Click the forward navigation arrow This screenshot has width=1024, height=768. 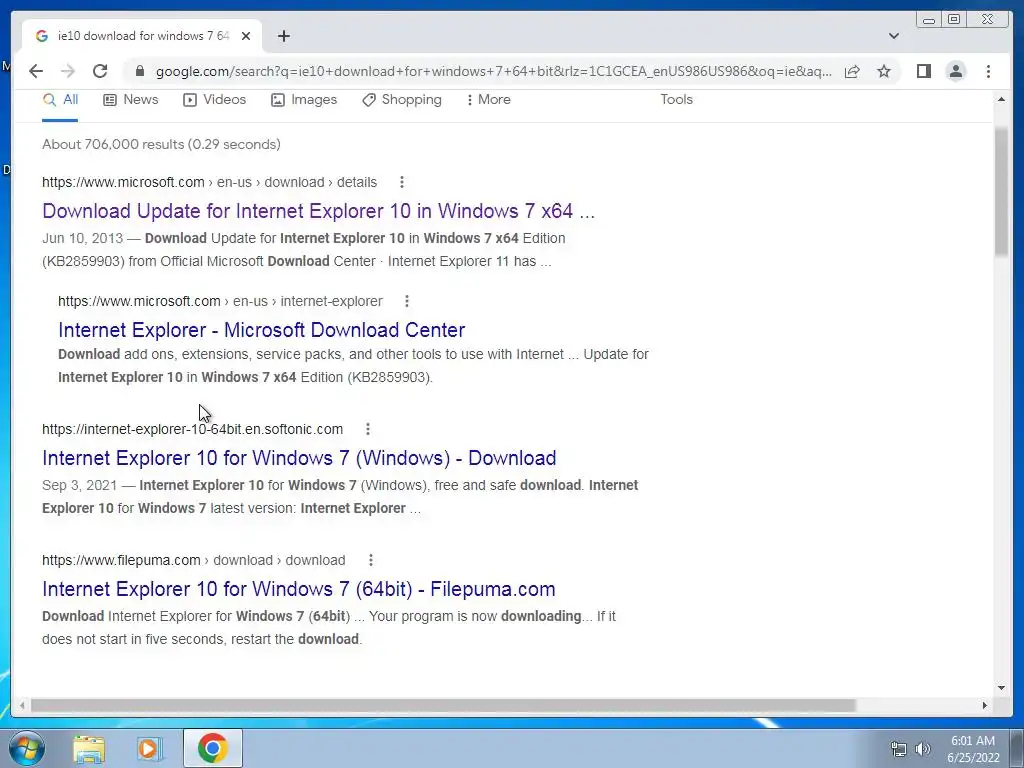(68, 71)
